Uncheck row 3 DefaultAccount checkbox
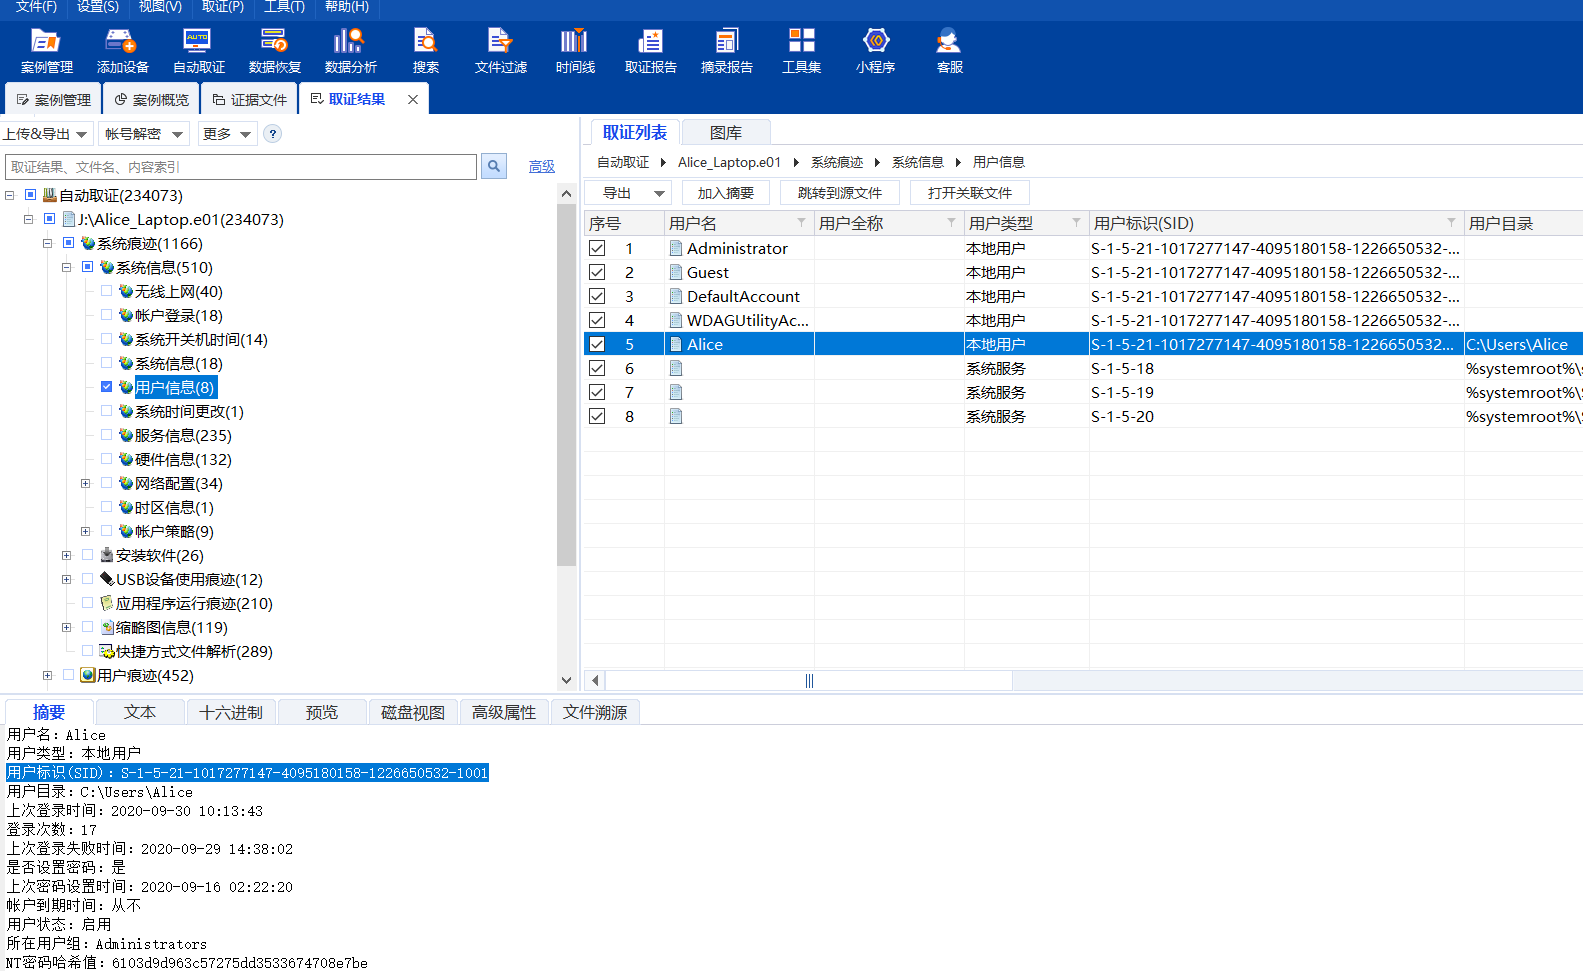 (x=597, y=296)
